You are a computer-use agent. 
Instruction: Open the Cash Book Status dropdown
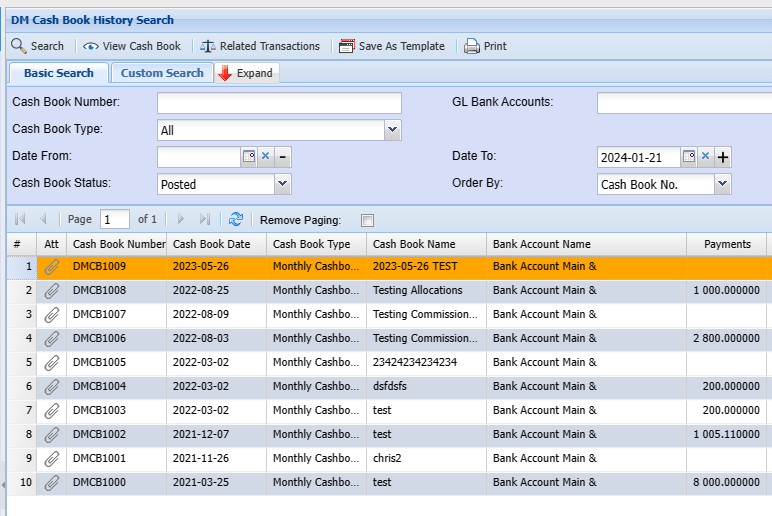point(282,184)
